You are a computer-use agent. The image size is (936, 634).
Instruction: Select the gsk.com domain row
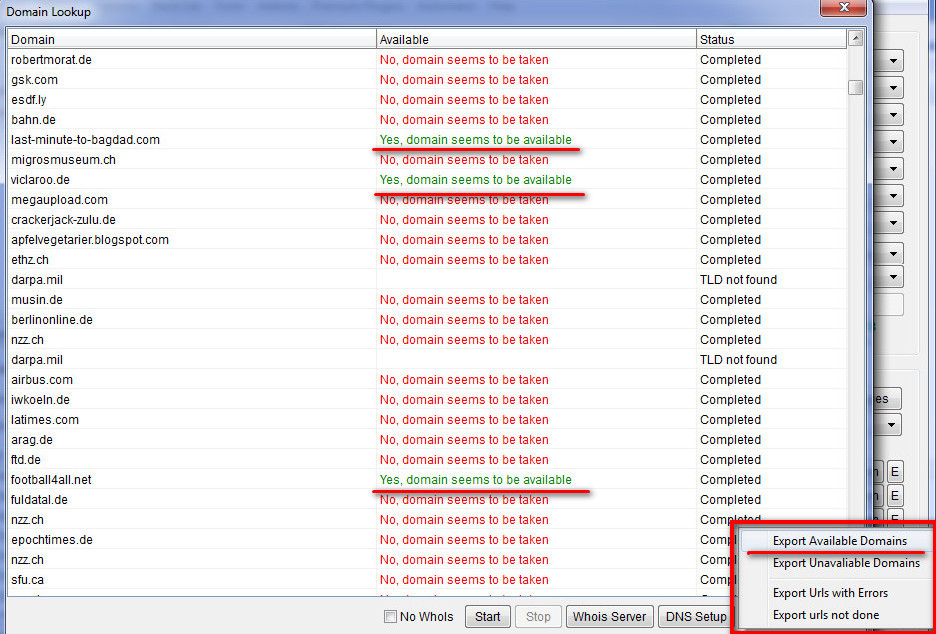click(427, 79)
